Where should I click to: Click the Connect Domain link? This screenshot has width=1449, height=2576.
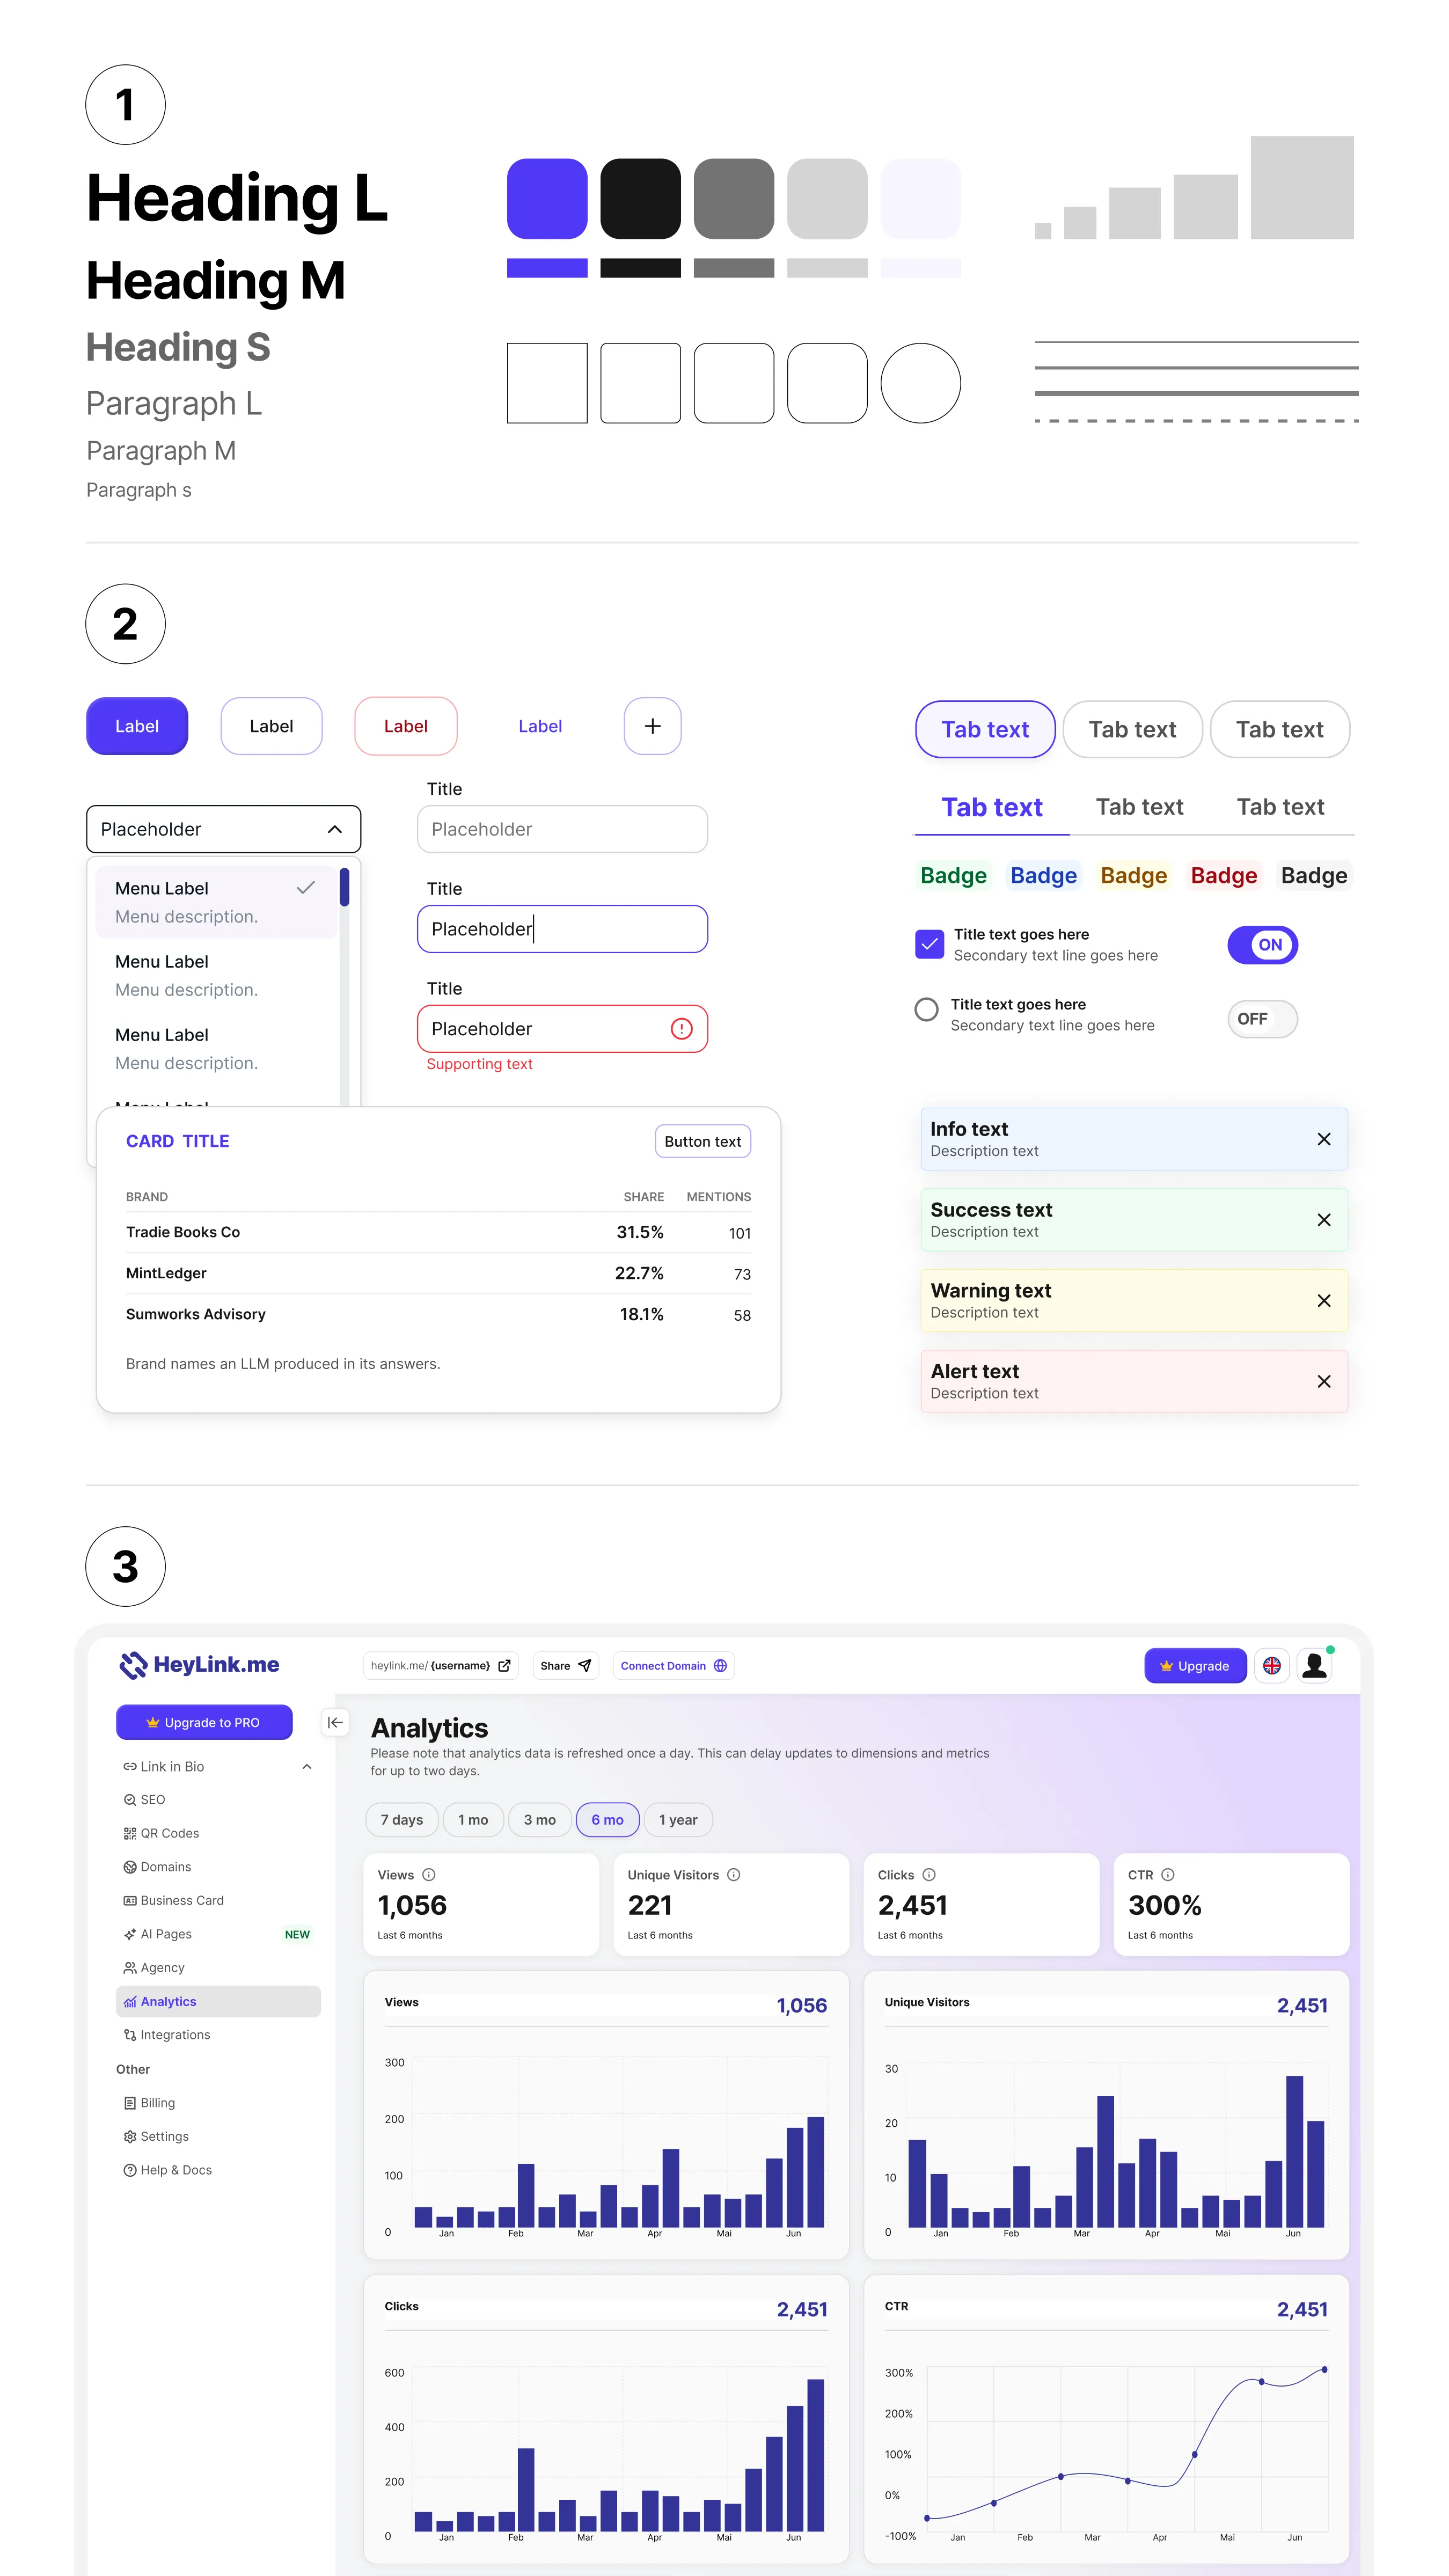pos(673,1666)
